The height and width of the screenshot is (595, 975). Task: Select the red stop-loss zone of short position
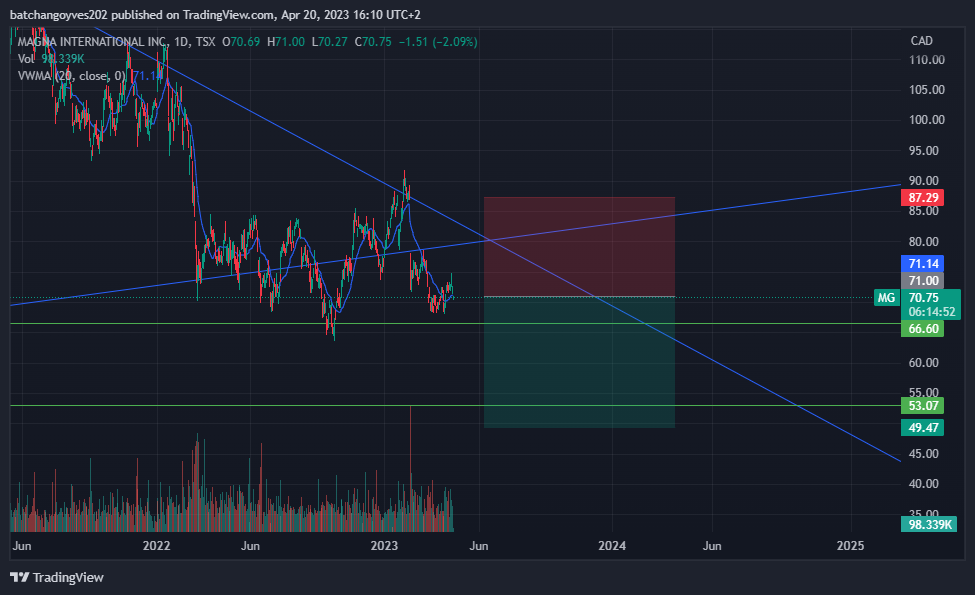(580, 247)
